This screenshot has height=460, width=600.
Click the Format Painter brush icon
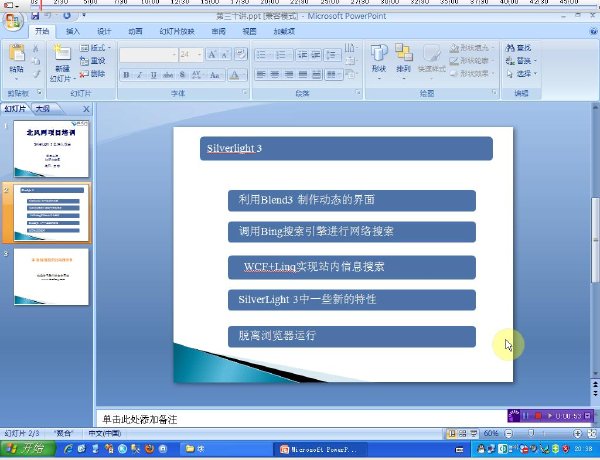36,74
